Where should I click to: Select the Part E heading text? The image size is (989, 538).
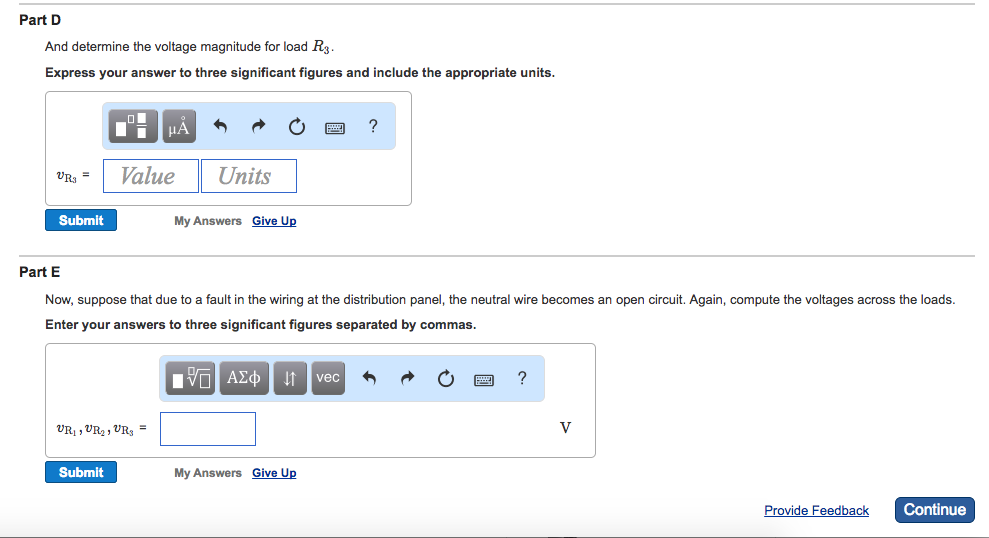click(40, 272)
